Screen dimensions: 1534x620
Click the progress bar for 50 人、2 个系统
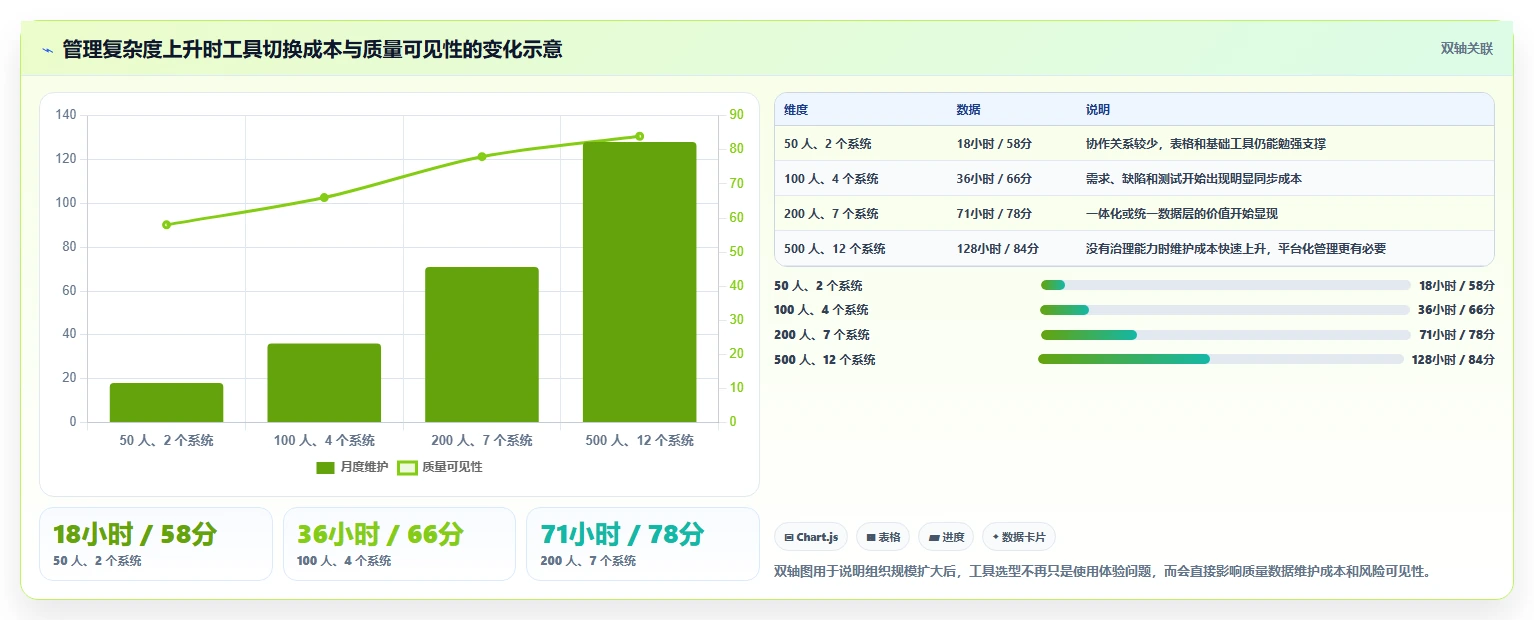tap(1226, 286)
